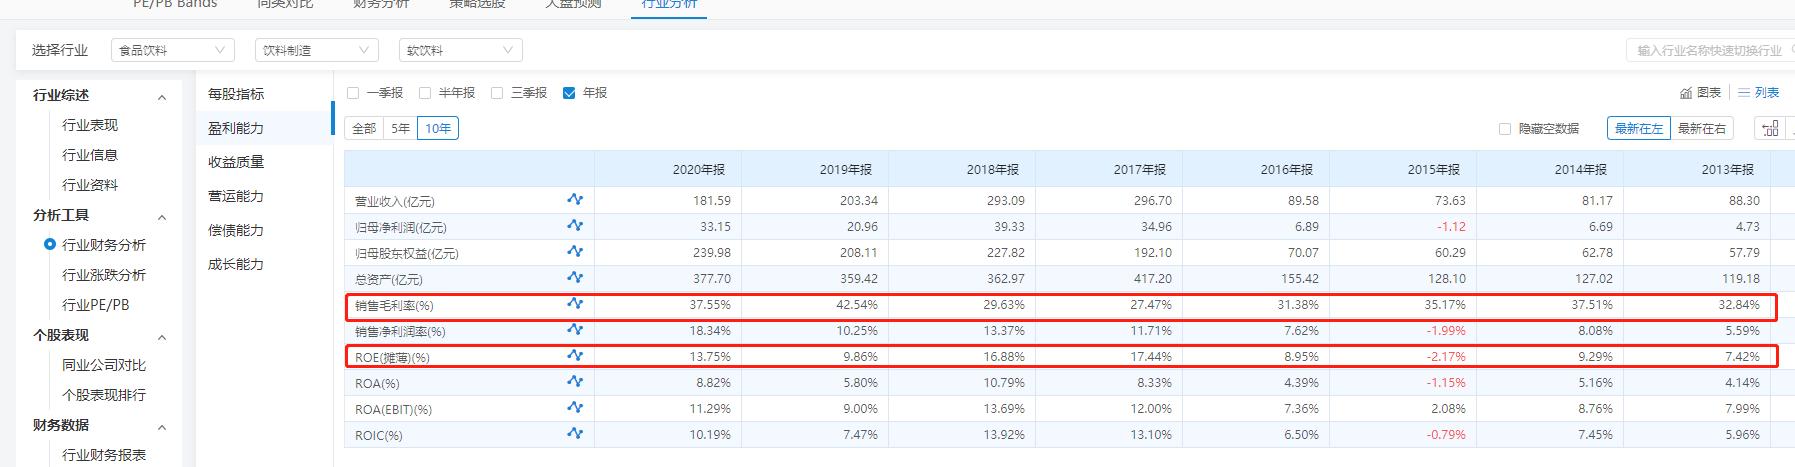Open trend chart icon for 归母净利润 row
The height and width of the screenshot is (467, 1795).
(575, 225)
